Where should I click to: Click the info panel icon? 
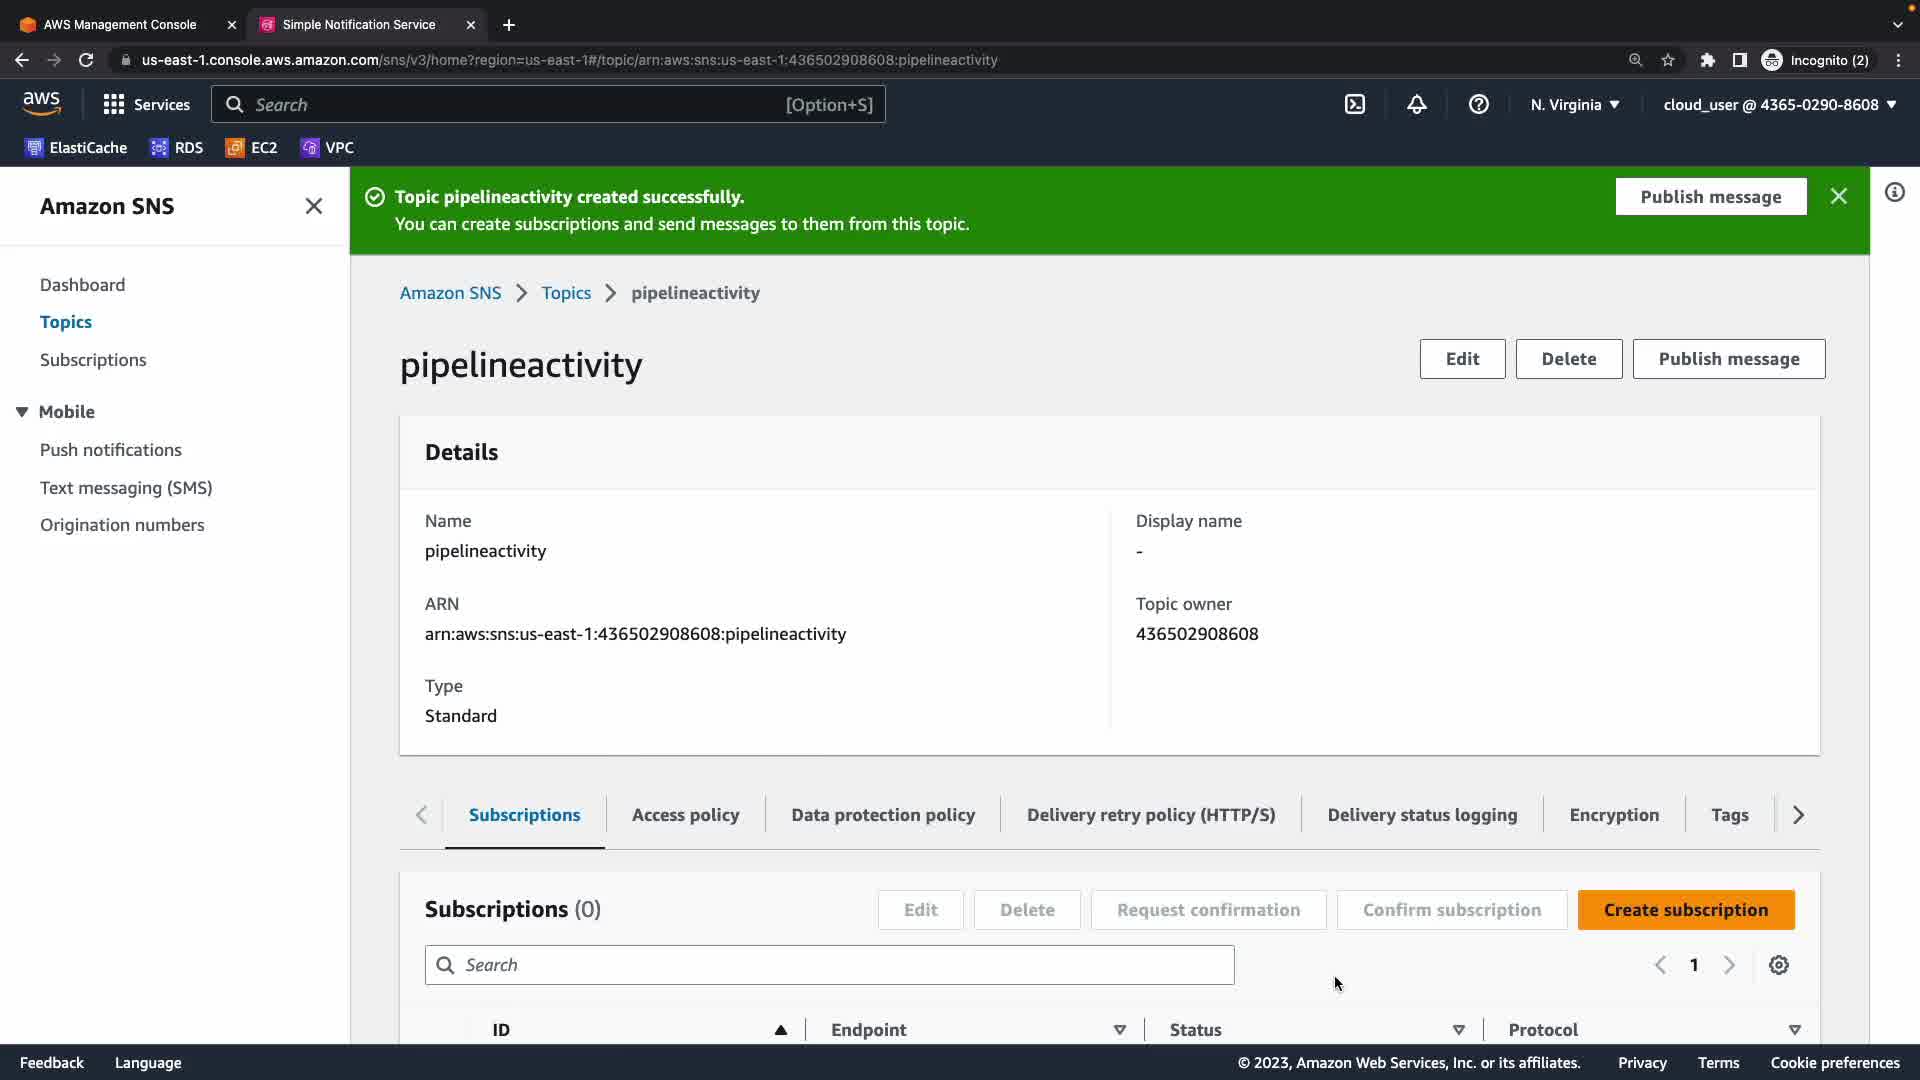1895,192
